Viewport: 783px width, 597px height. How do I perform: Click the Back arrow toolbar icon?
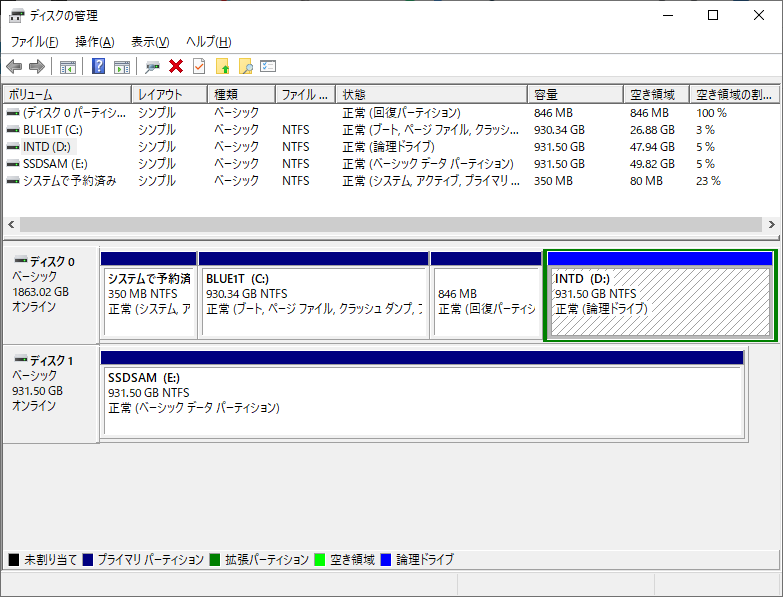[14, 67]
